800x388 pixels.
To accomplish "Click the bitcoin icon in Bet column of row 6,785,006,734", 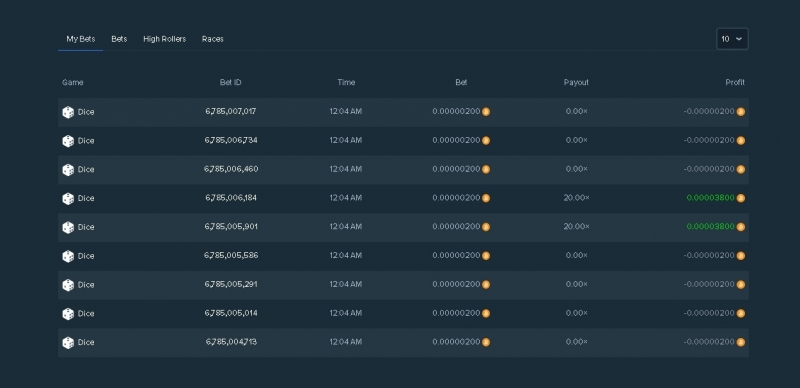I will pyautogui.click(x=486, y=140).
